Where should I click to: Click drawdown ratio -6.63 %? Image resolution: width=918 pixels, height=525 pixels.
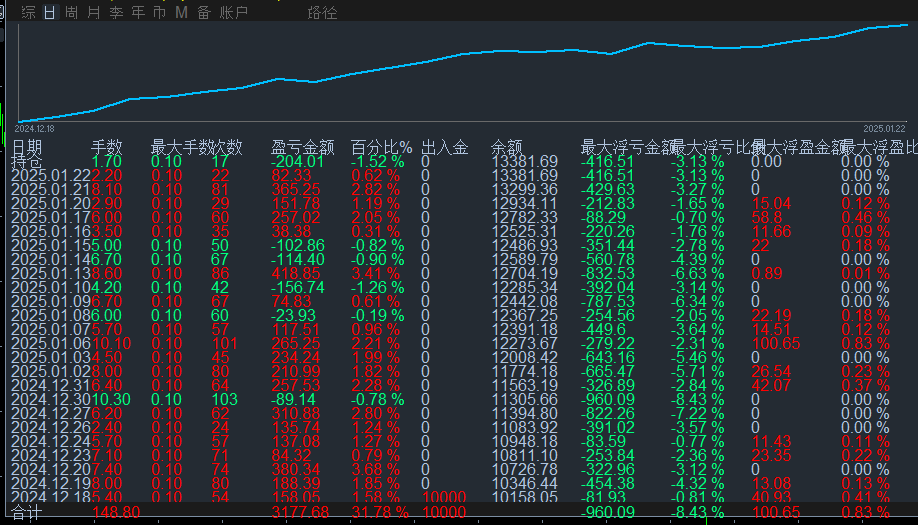coord(698,273)
